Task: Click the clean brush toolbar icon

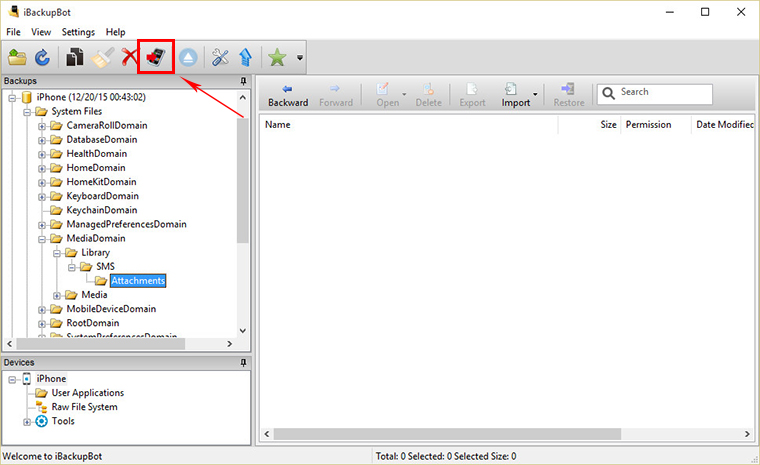Action: click(103, 57)
